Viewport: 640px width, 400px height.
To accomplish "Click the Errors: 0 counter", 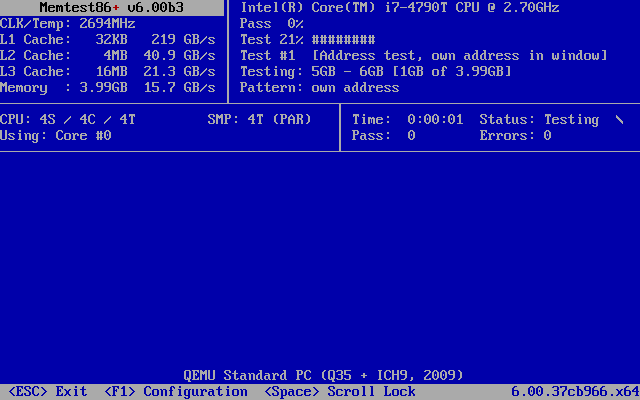I will (x=515, y=135).
